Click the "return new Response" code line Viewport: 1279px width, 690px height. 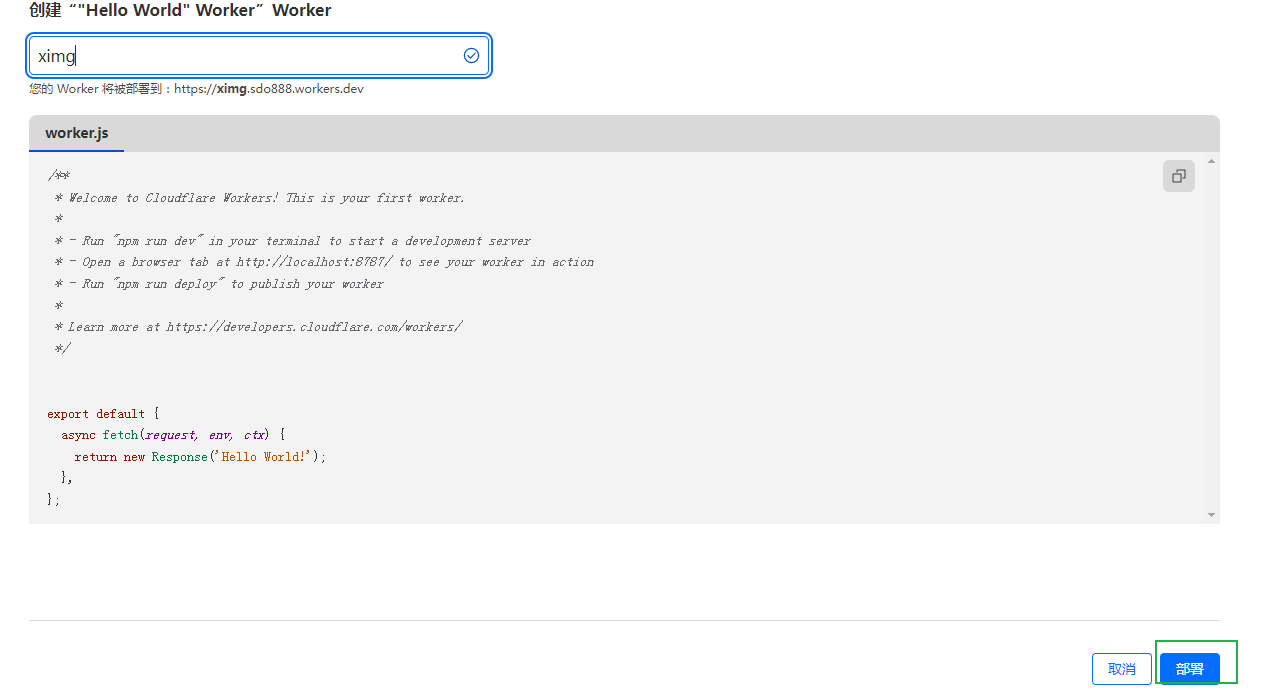click(200, 456)
